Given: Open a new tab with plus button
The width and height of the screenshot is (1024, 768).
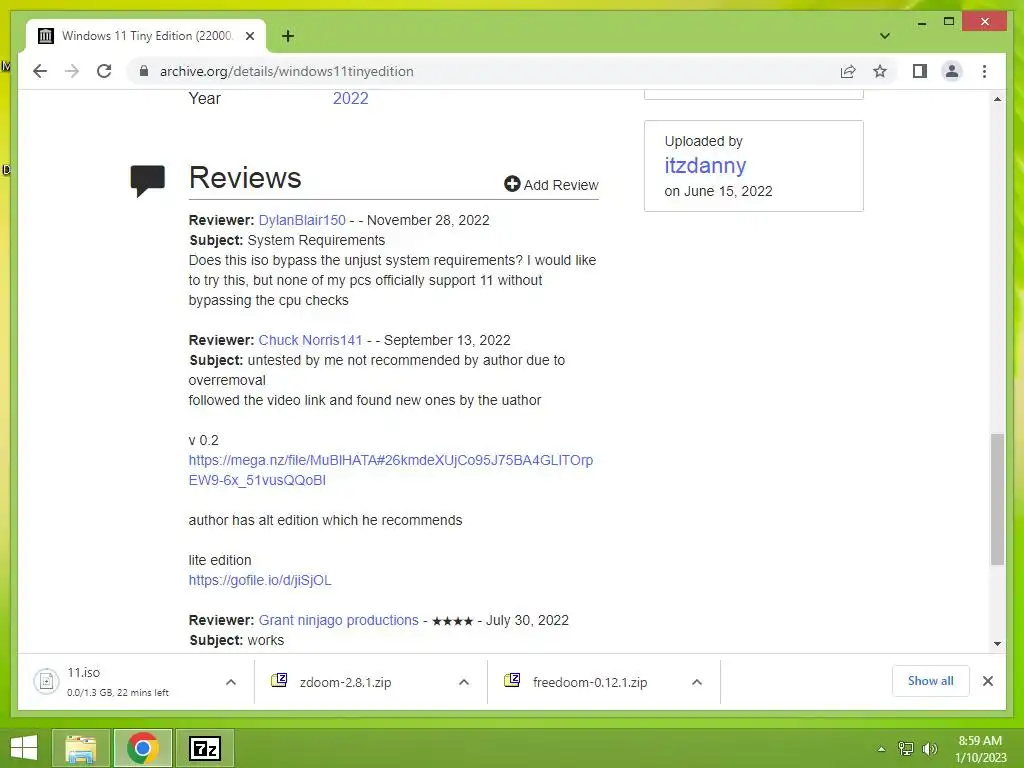Looking at the screenshot, I should coord(288,36).
